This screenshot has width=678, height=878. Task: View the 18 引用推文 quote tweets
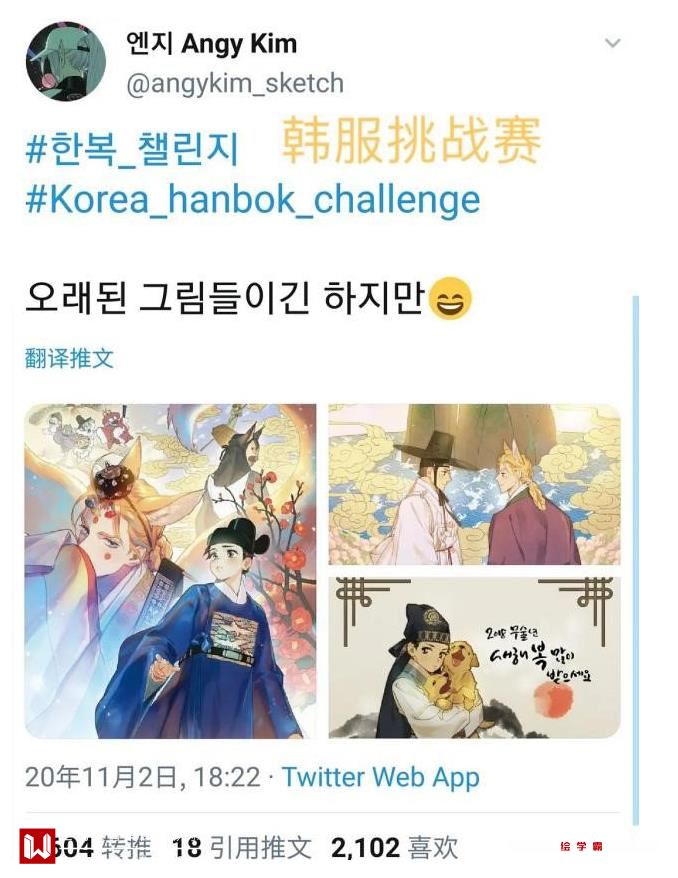tap(242, 847)
